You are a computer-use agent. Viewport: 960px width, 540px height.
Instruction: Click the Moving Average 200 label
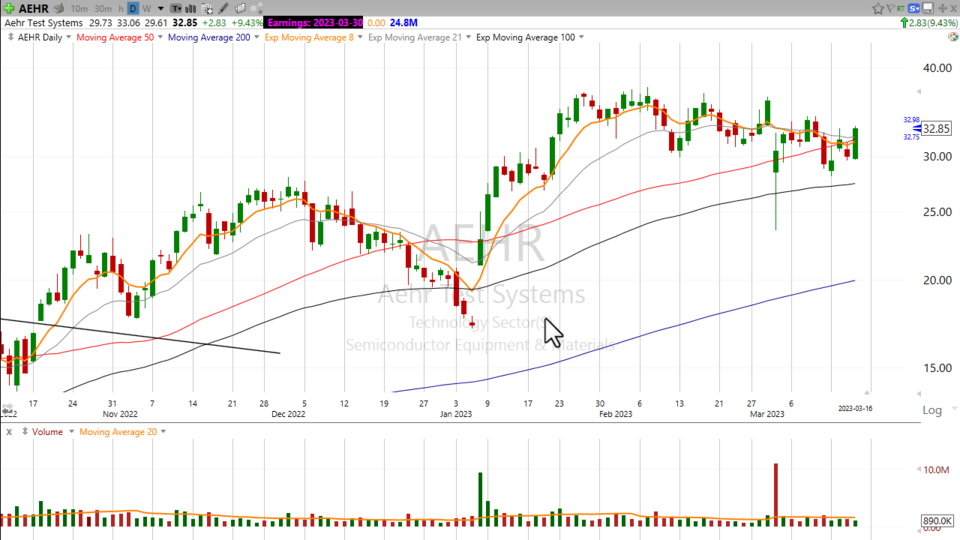[x=209, y=37]
